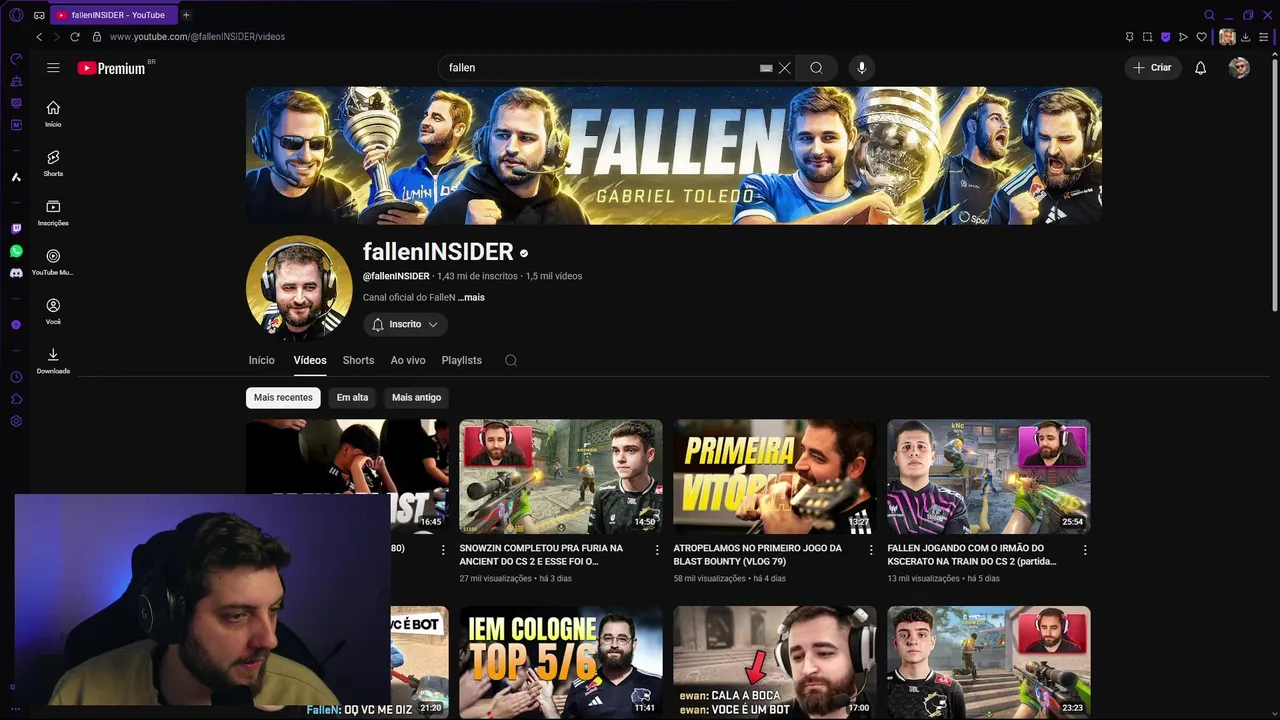Click the Criar button
Image resolution: width=1280 pixels, height=720 pixels.
(1152, 68)
